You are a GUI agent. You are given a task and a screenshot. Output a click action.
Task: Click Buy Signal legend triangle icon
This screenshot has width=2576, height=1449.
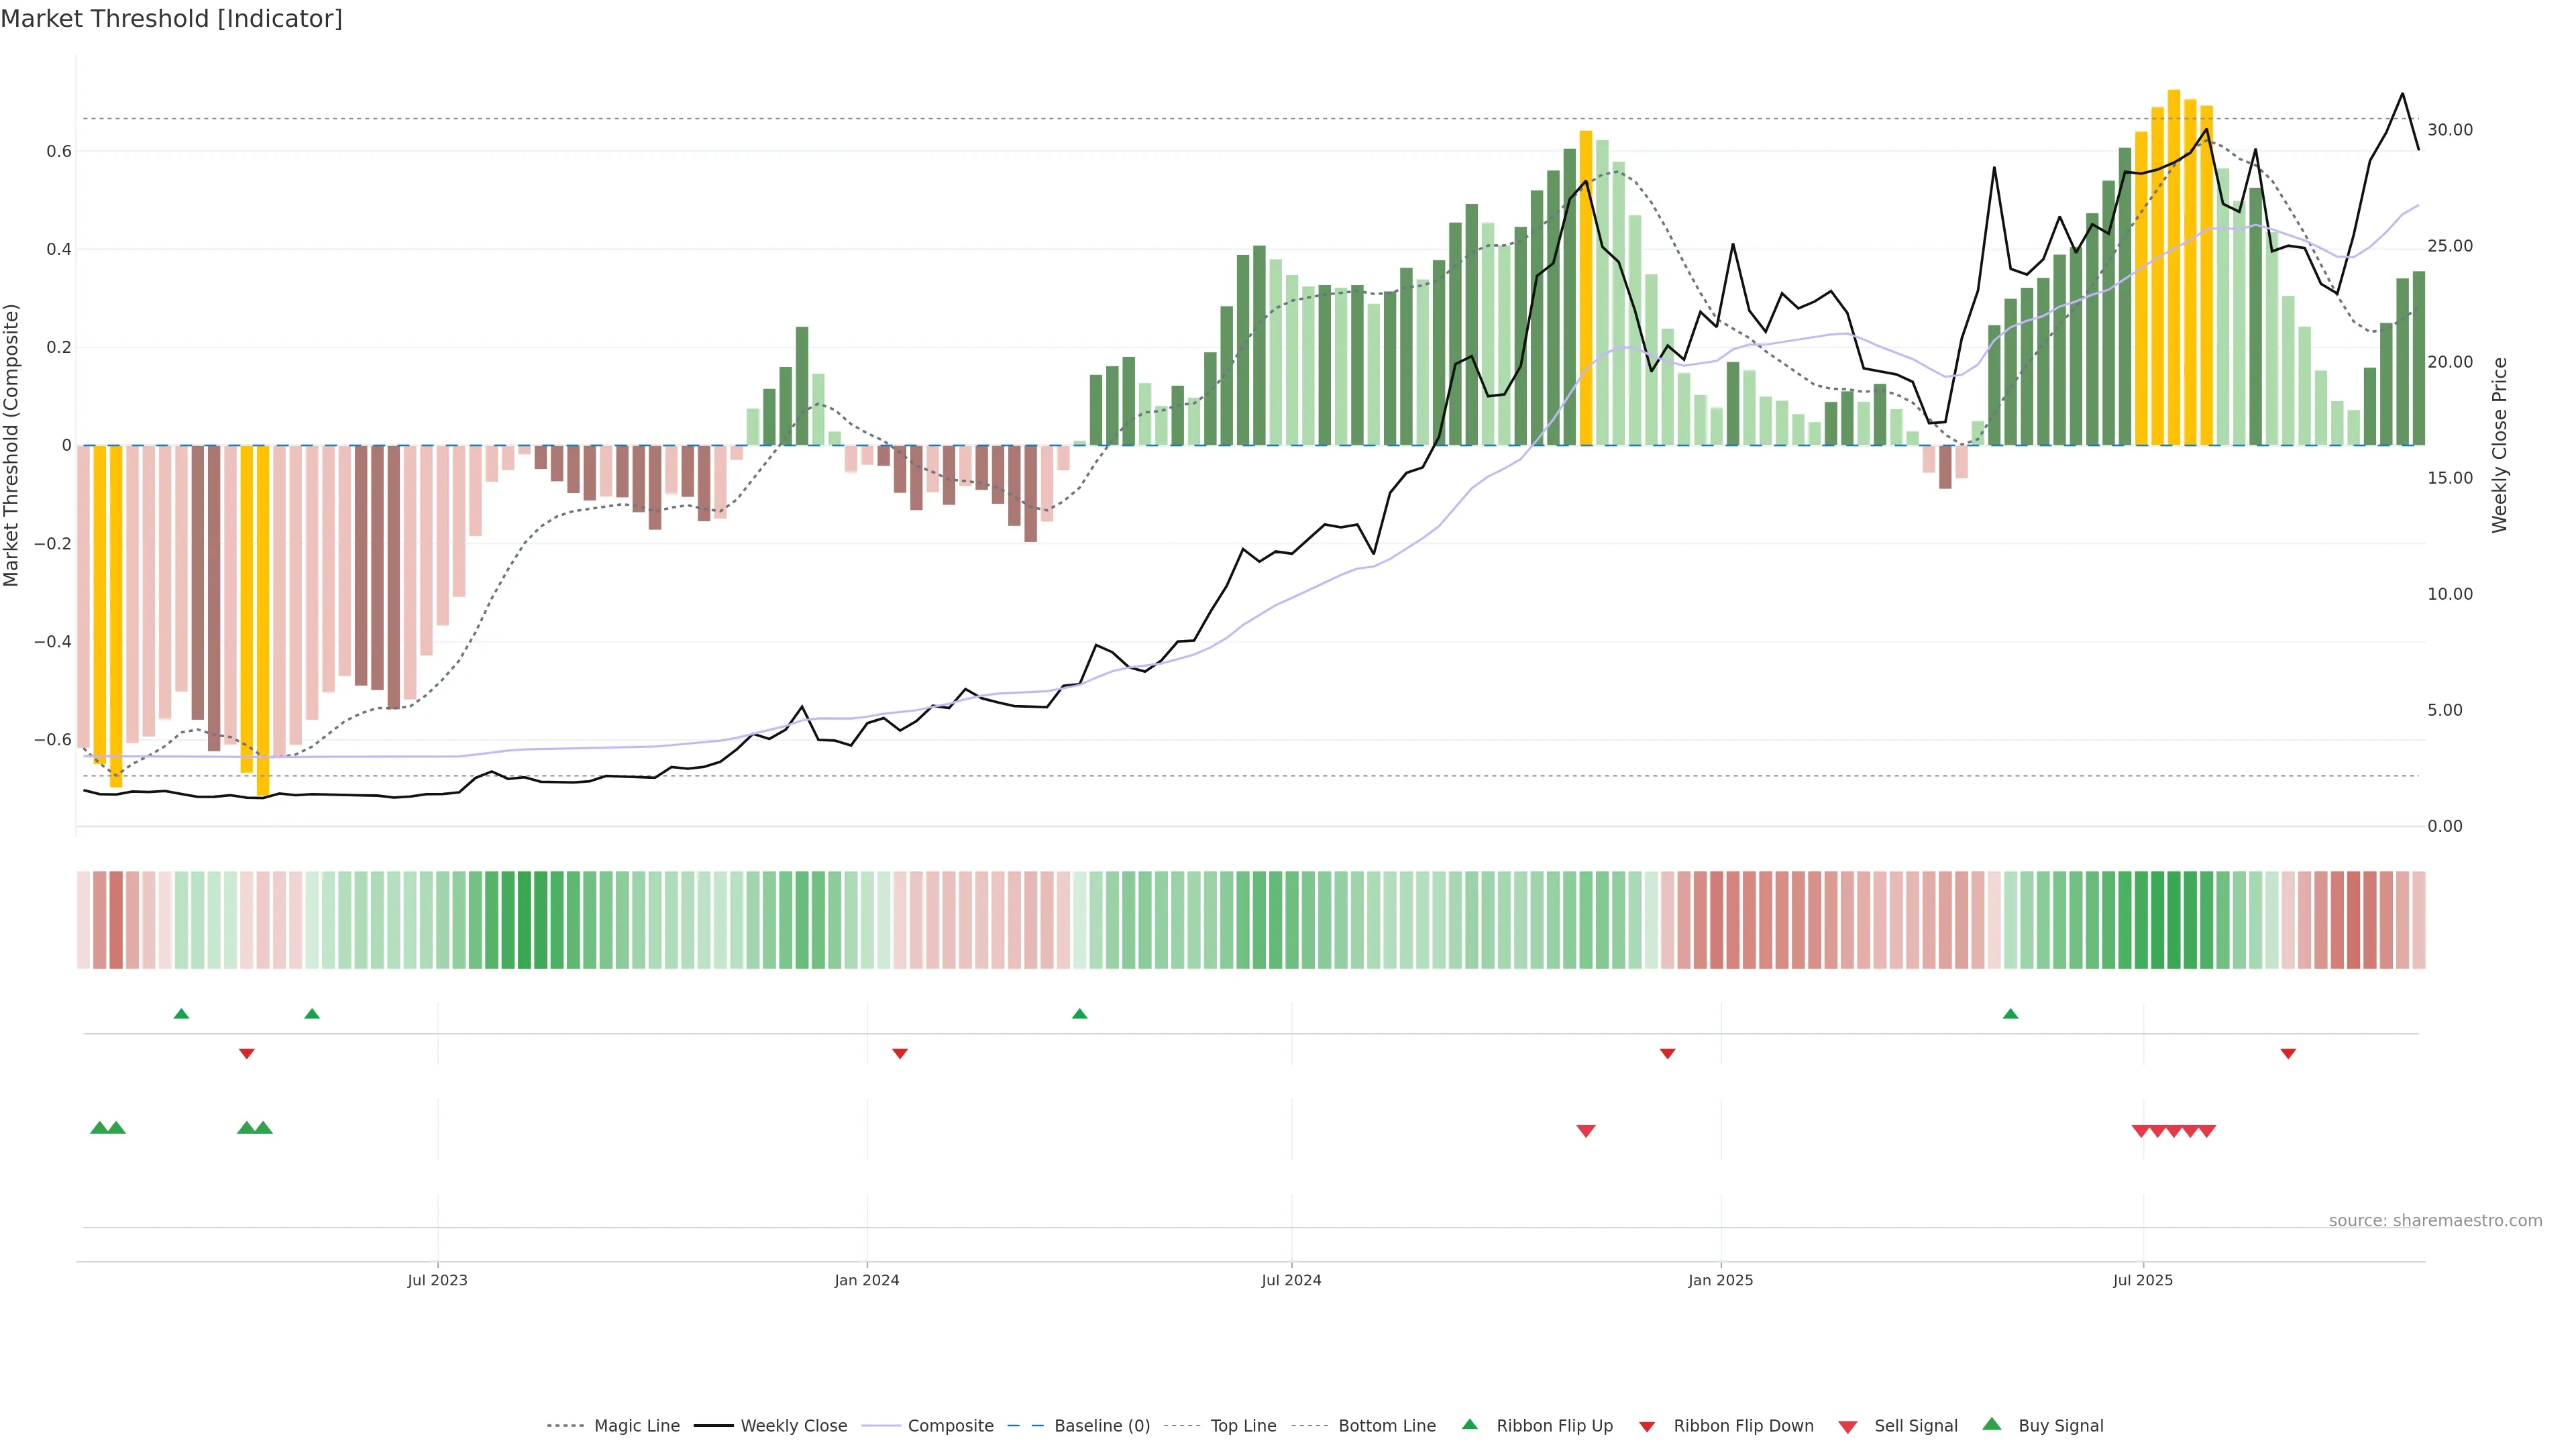tap(1992, 1424)
